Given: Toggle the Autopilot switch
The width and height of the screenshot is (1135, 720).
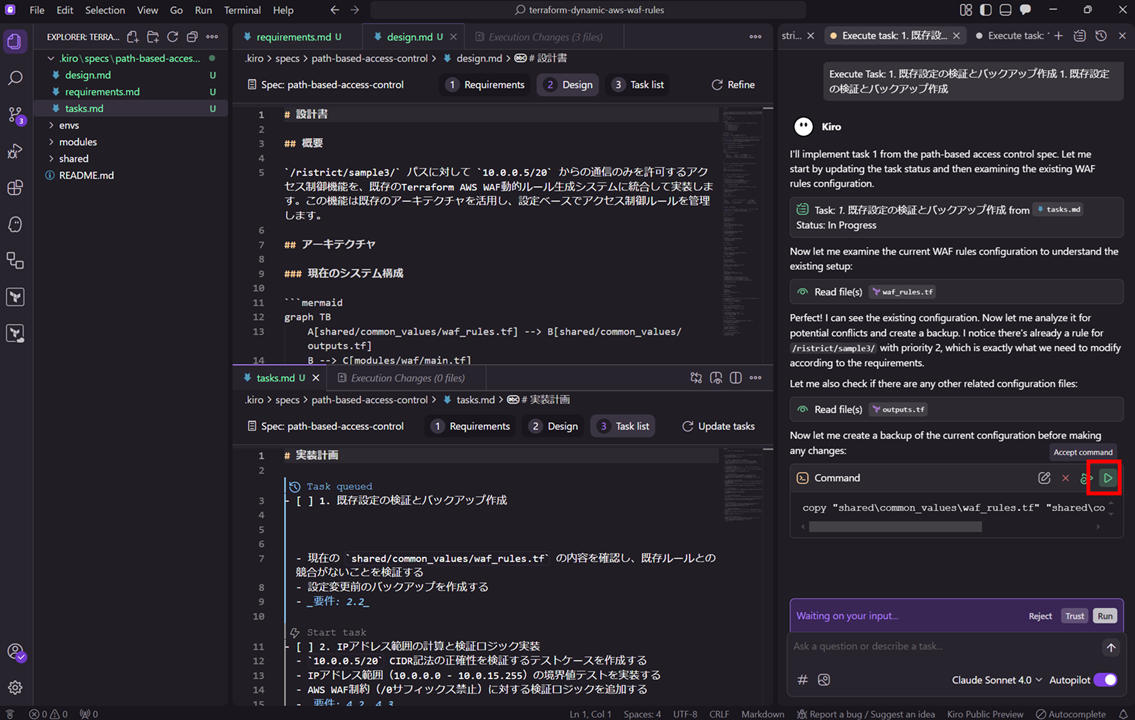Looking at the screenshot, I should [x=1105, y=679].
